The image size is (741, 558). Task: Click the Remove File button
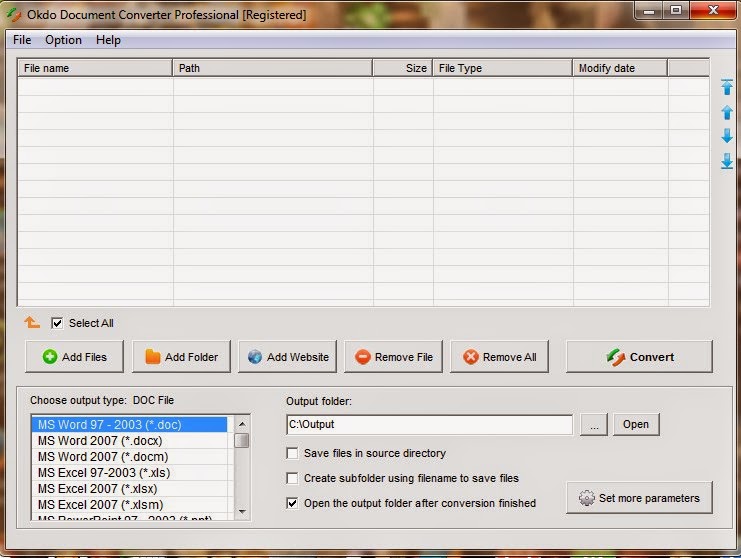[394, 357]
